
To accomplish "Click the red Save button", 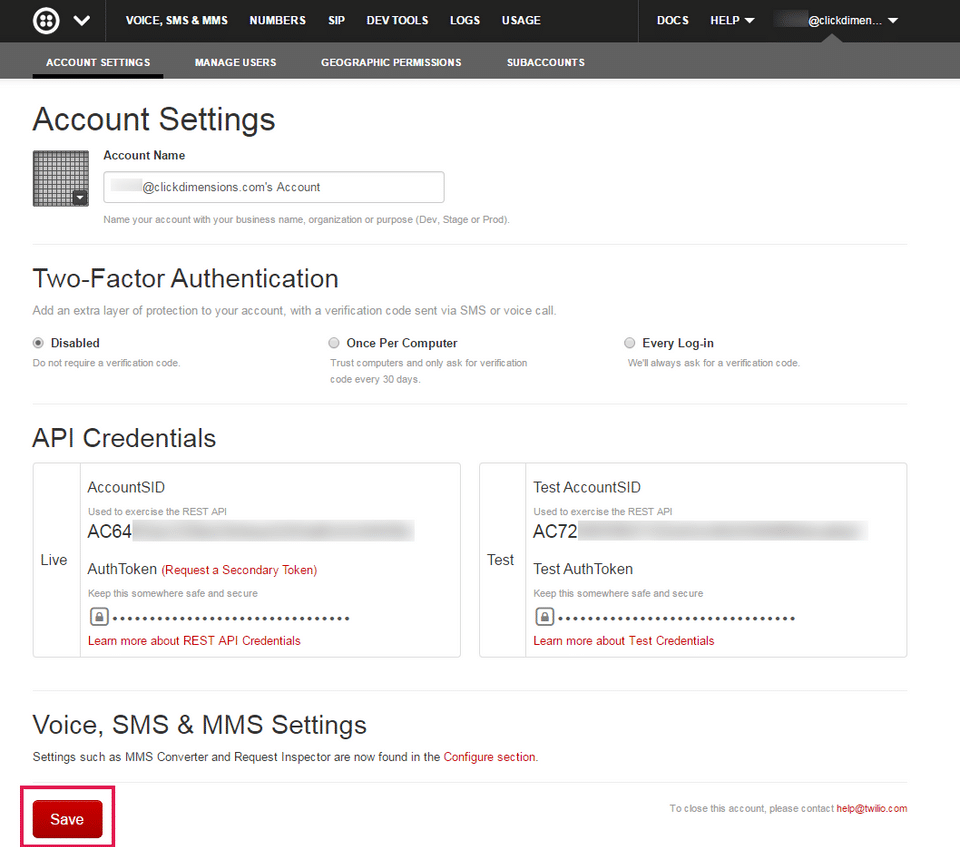I will tap(67, 819).
